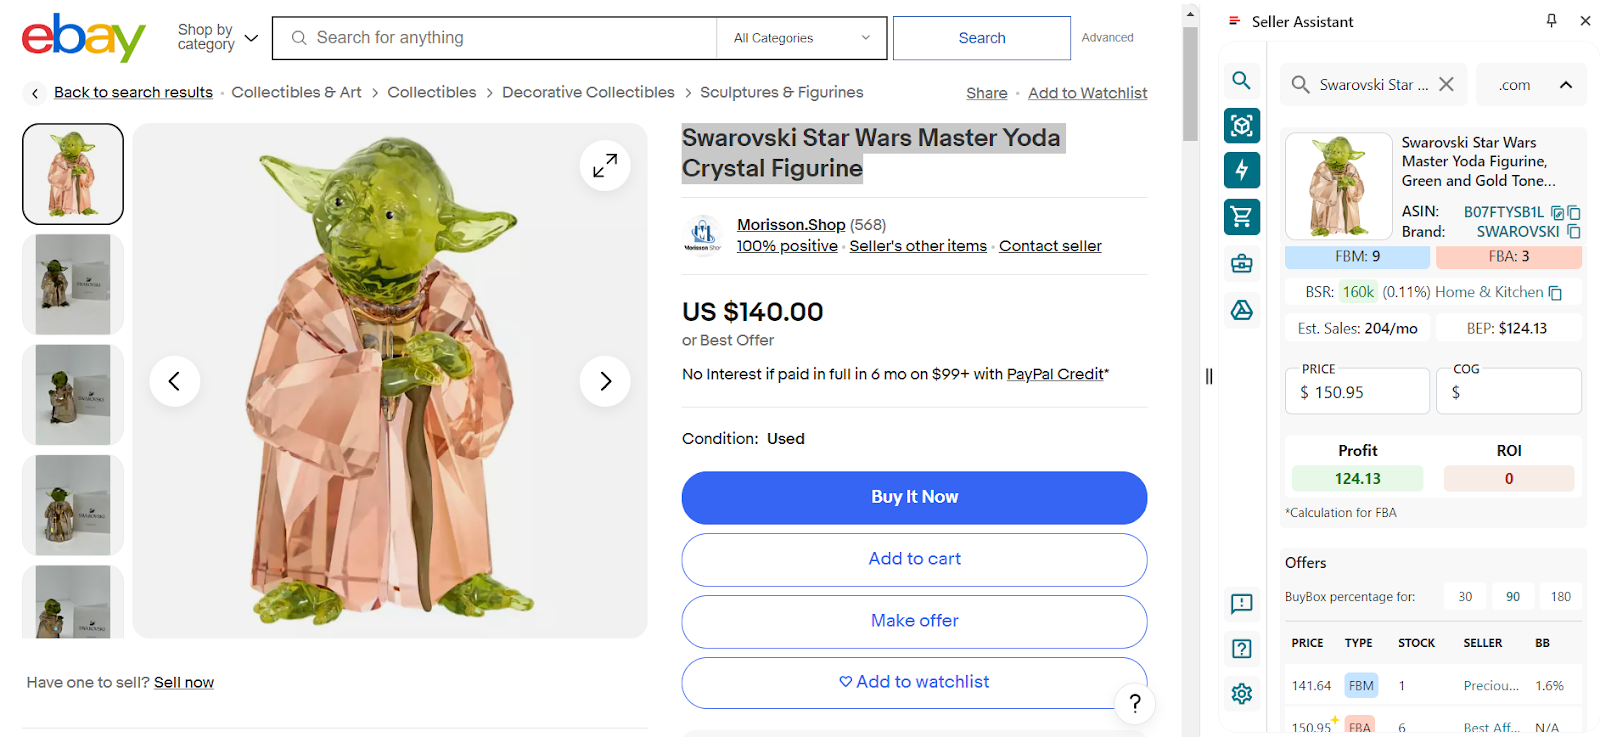Image resolution: width=1600 pixels, height=737 pixels.
Task: Expand the All Categories dropdown
Action: click(x=801, y=38)
